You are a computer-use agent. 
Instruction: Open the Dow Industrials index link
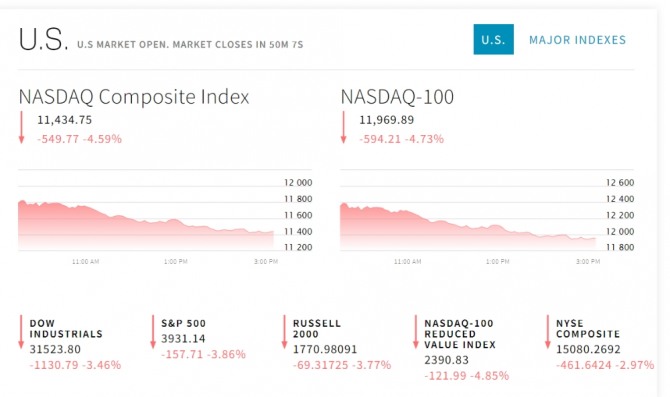pos(66,329)
